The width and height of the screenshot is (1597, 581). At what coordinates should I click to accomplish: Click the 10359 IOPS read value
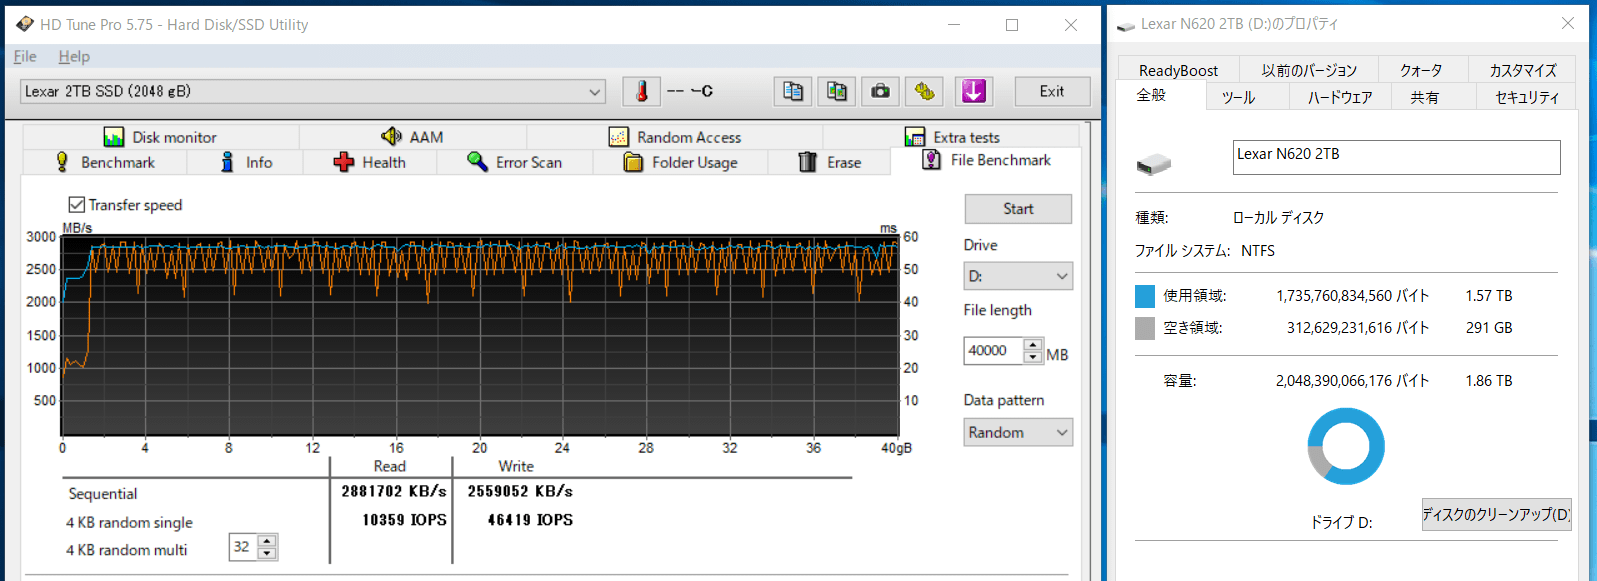click(x=404, y=520)
